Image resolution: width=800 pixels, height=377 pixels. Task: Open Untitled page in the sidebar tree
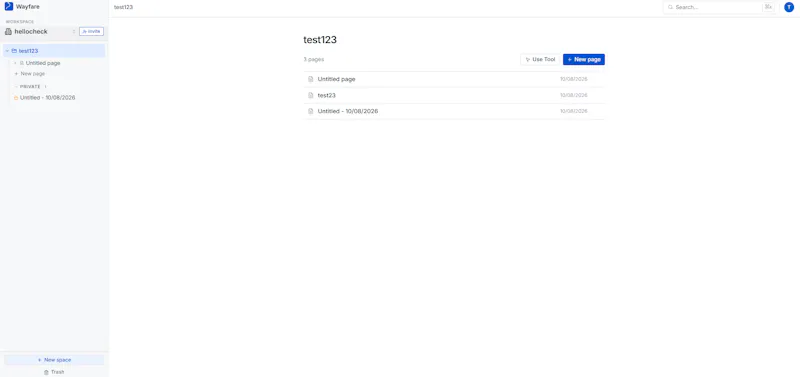pyautogui.click(x=43, y=63)
